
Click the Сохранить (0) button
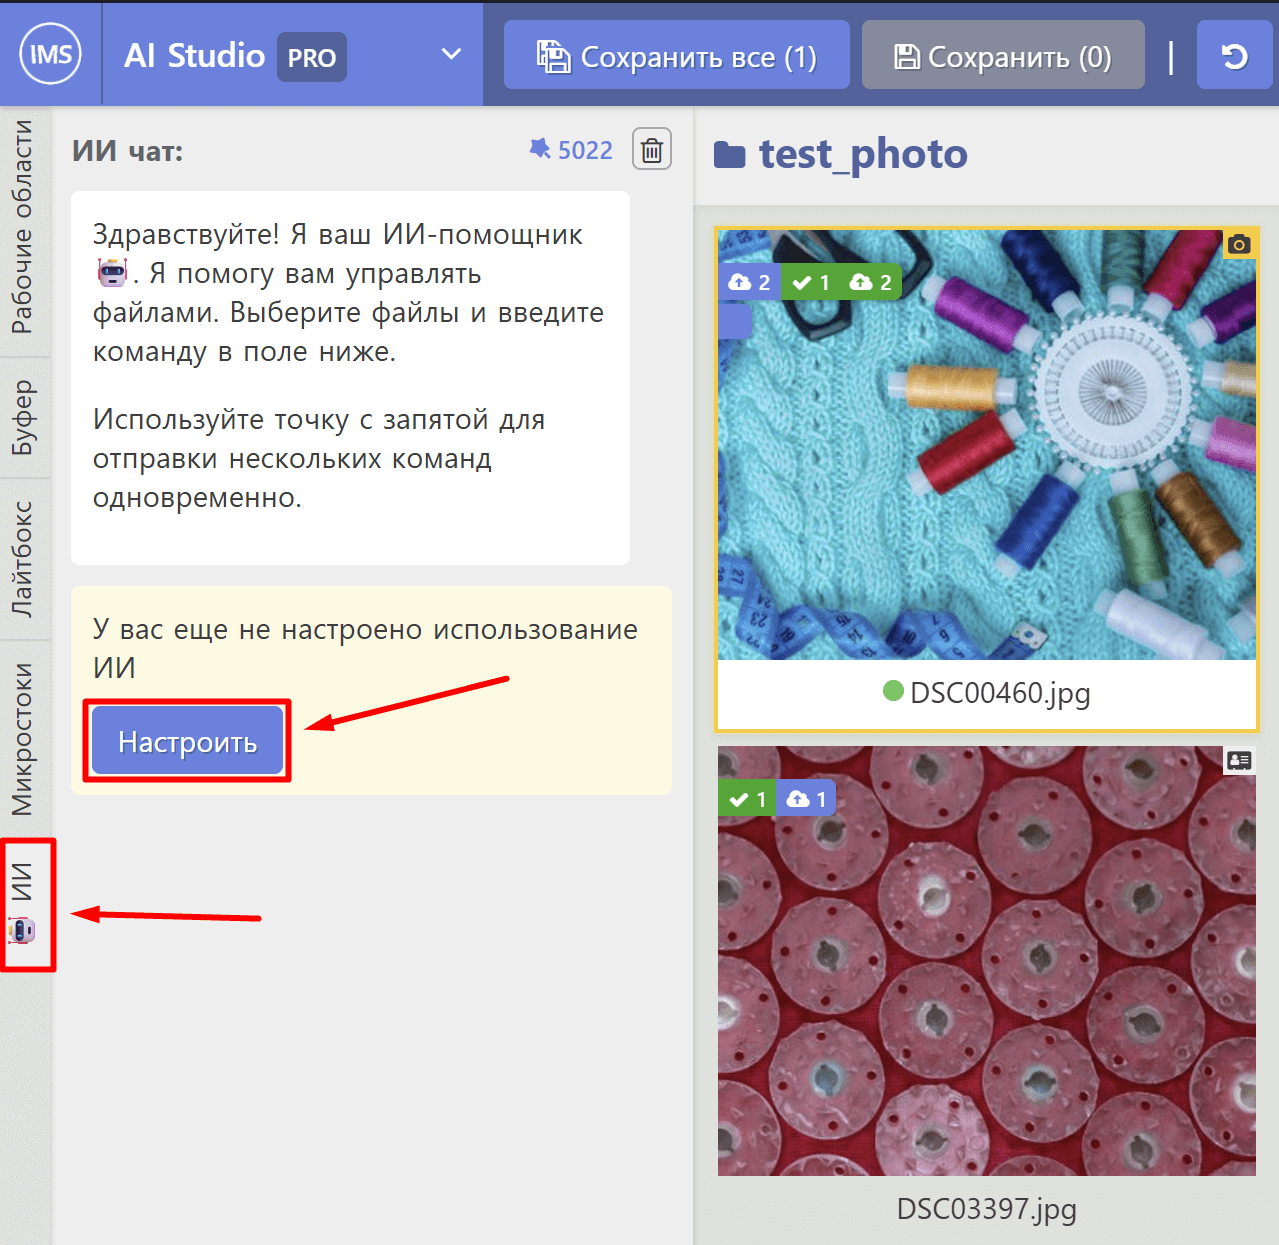[x=1002, y=57]
